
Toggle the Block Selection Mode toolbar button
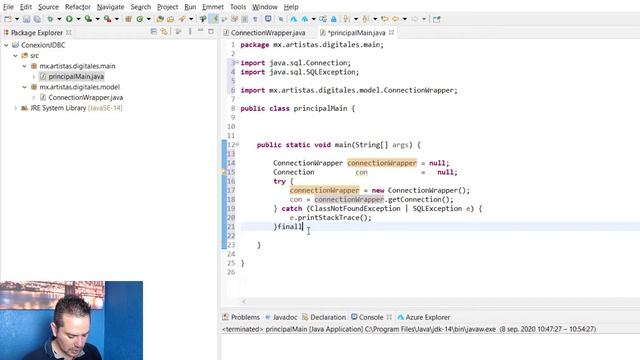pyautogui.click(x=244, y=19)
